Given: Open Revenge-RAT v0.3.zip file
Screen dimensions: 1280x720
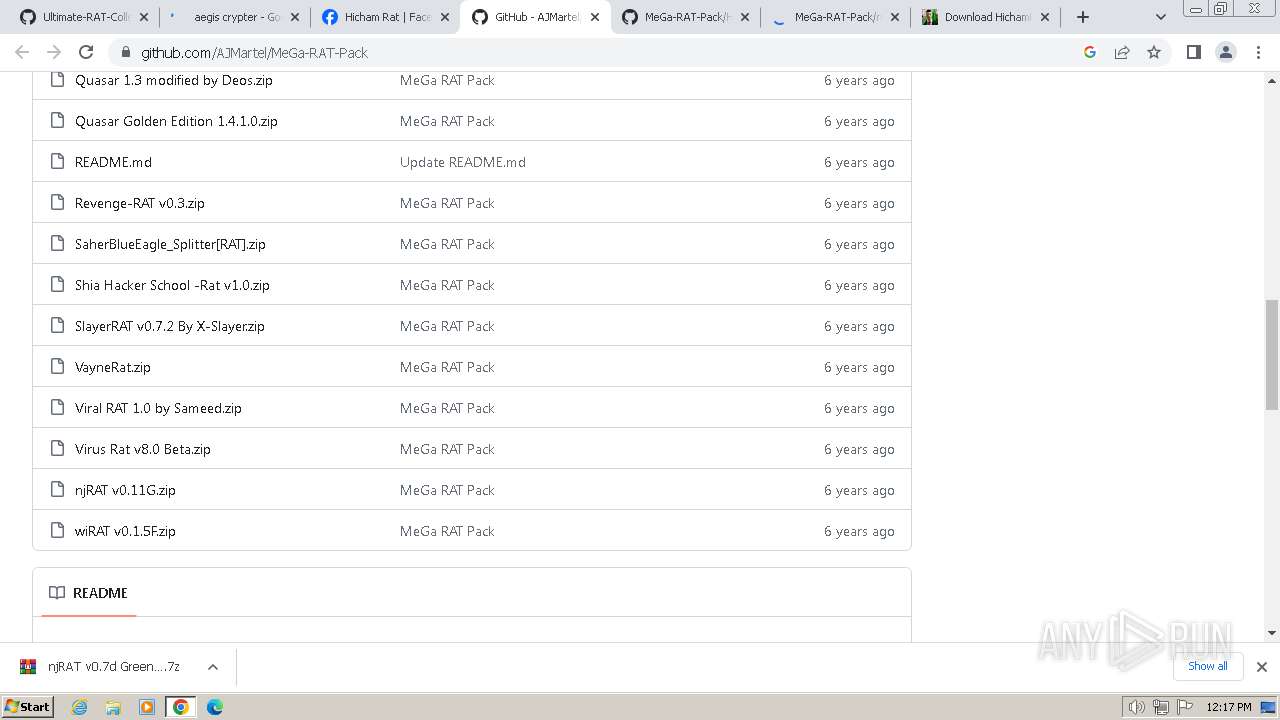Looking at the screenshot, I should tap(139, 203).
